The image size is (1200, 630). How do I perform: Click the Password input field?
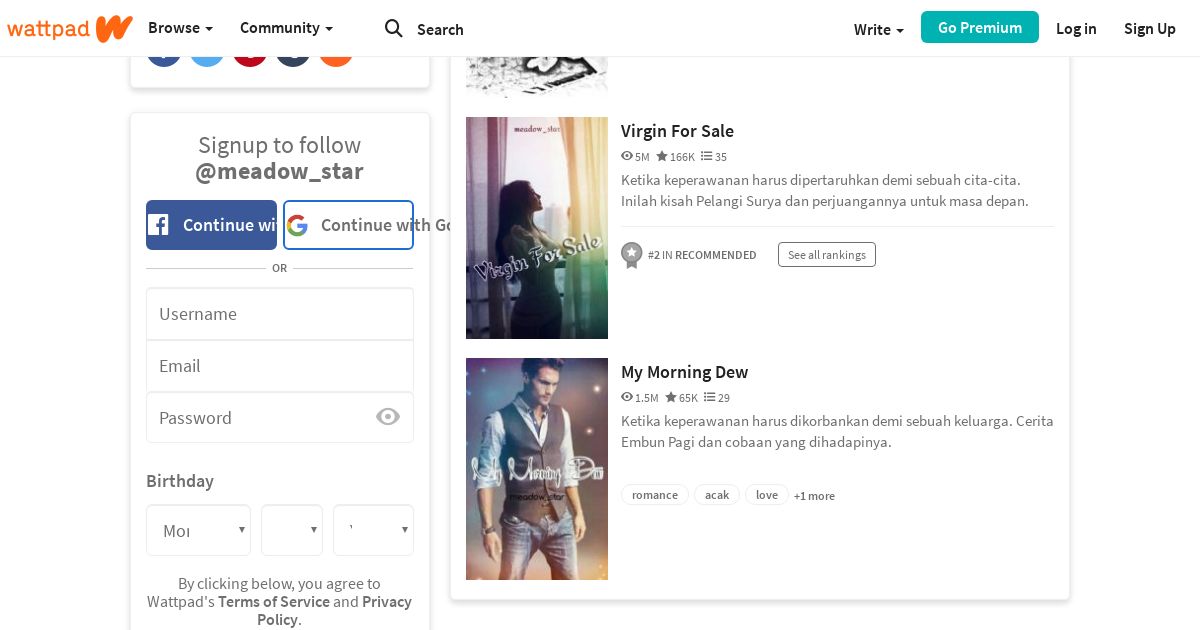280,417
